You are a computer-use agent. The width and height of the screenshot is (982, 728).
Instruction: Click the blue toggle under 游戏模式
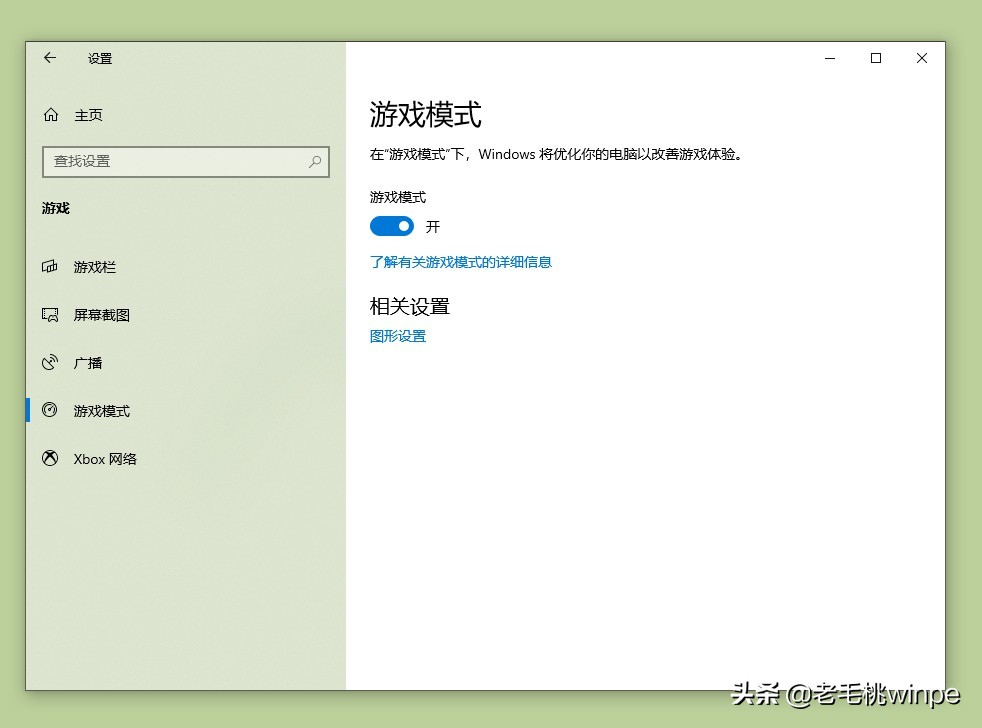click(392, 226)
